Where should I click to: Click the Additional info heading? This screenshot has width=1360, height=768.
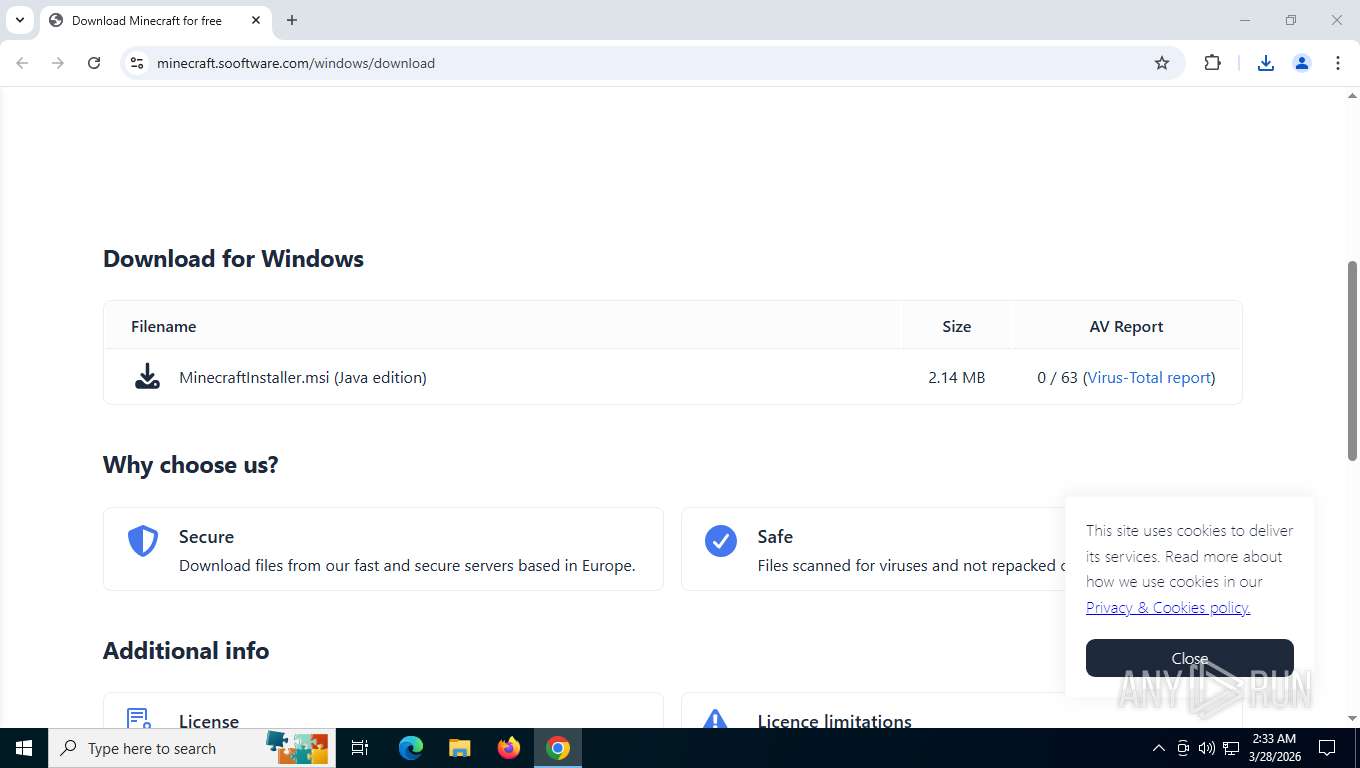186,650
